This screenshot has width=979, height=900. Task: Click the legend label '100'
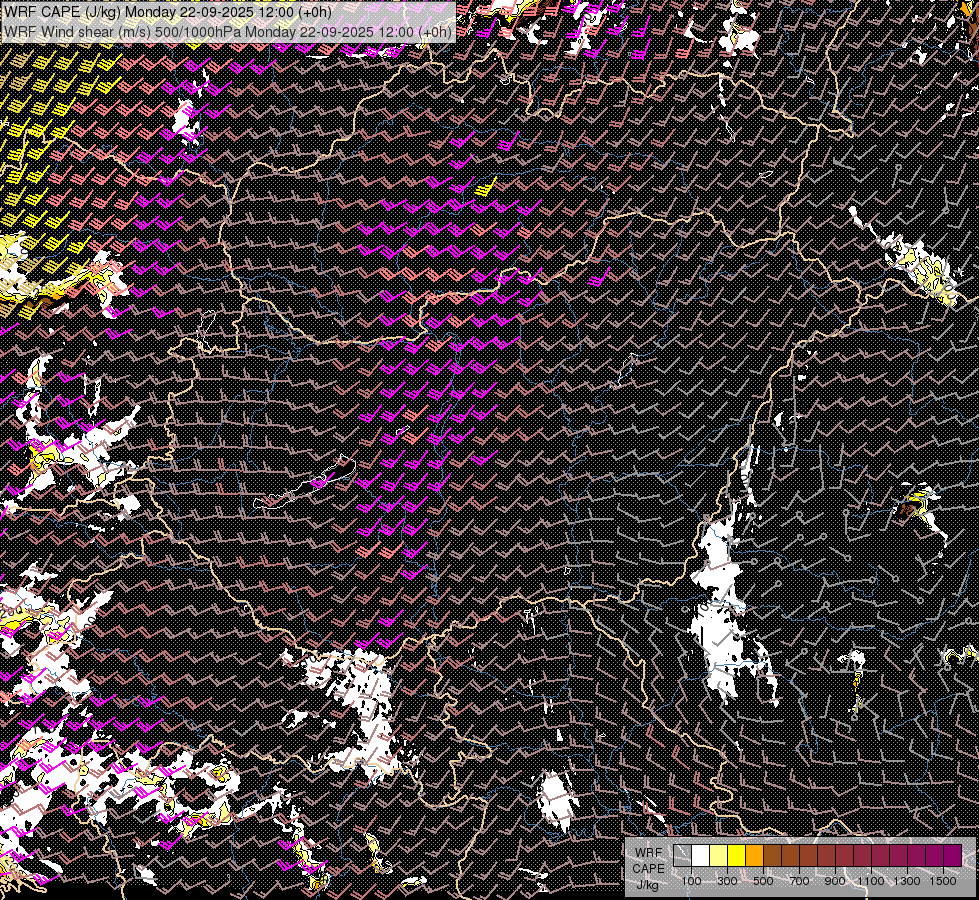(691, 881)
